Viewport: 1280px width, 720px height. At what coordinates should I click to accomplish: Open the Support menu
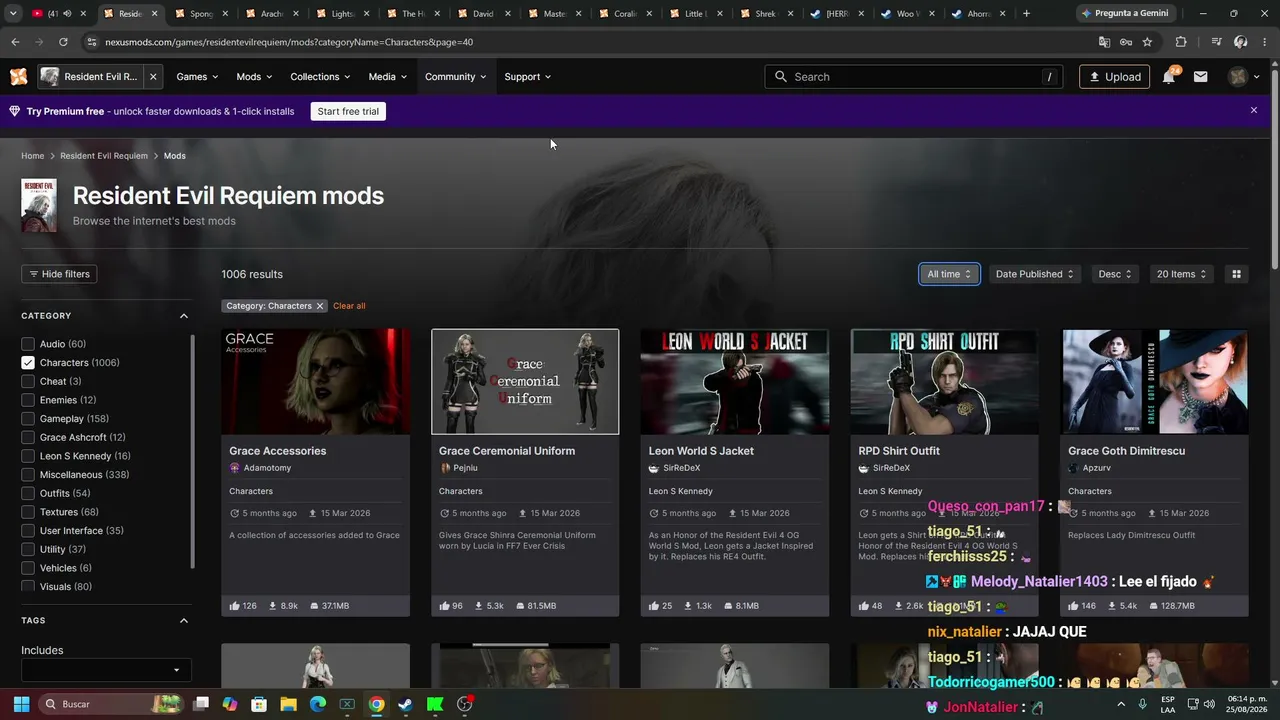[527, 77]
